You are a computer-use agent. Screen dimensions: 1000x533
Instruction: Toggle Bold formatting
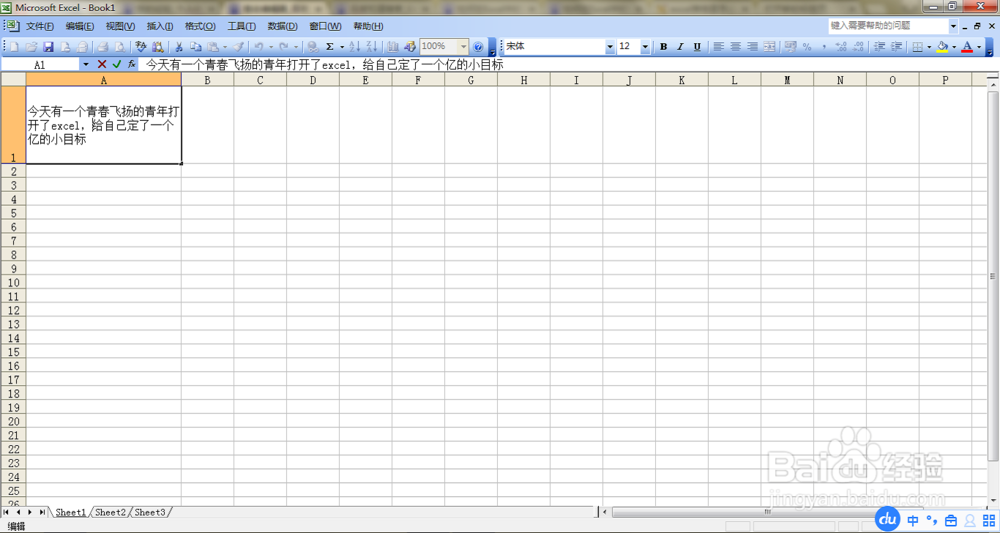[663, 47]
